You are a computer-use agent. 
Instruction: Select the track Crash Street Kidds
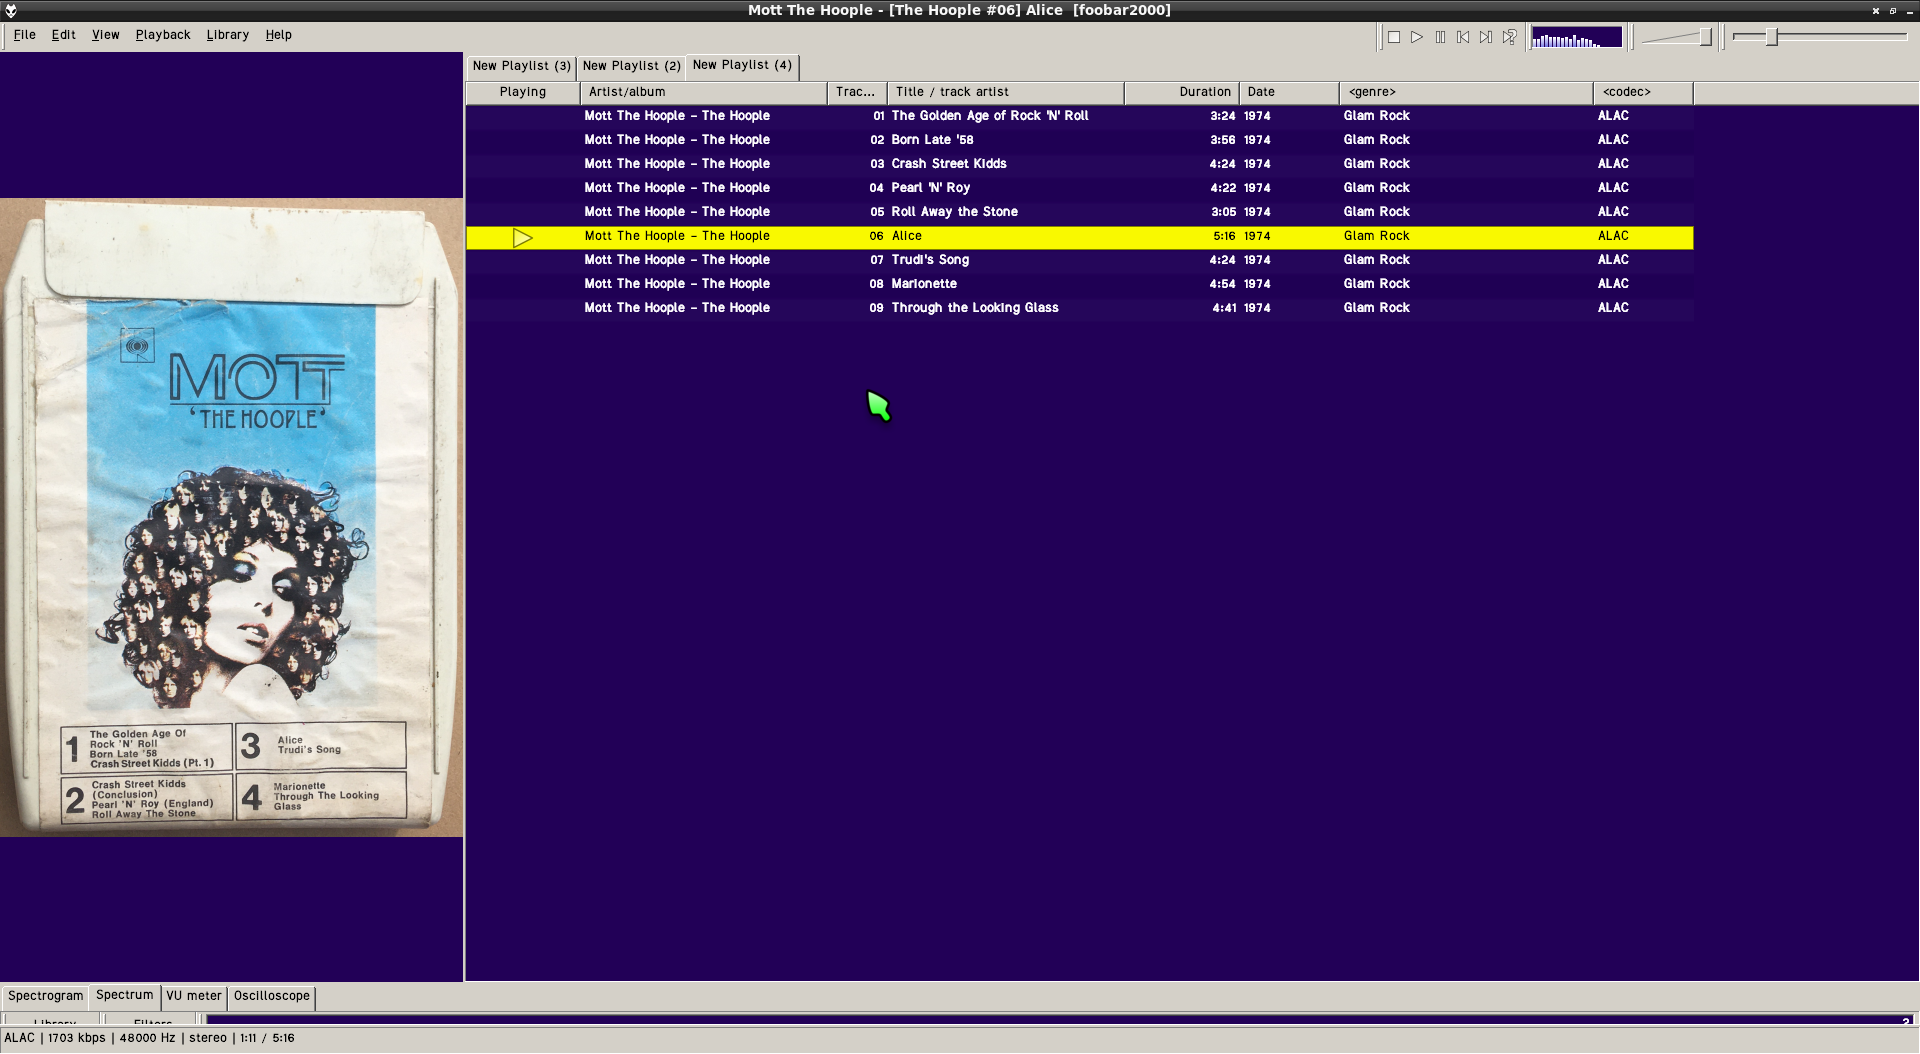[x=1080, y=164]
